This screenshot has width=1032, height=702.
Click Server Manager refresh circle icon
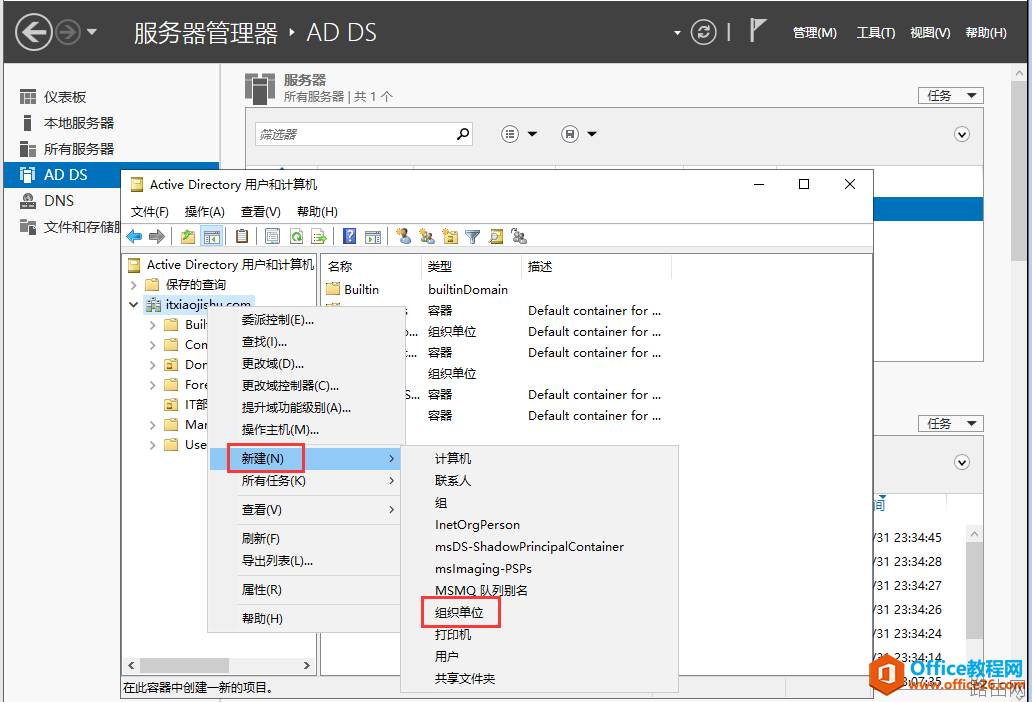click(x=704, y=32)
